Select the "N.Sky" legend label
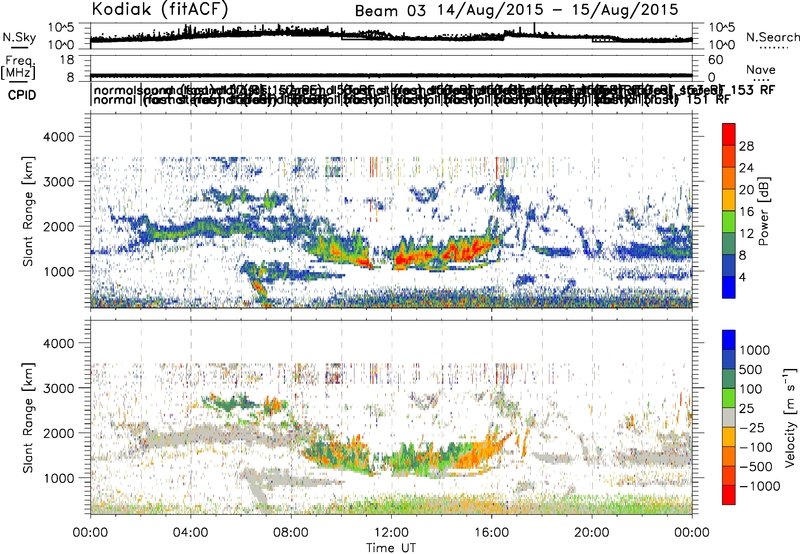 coord(19,37)
